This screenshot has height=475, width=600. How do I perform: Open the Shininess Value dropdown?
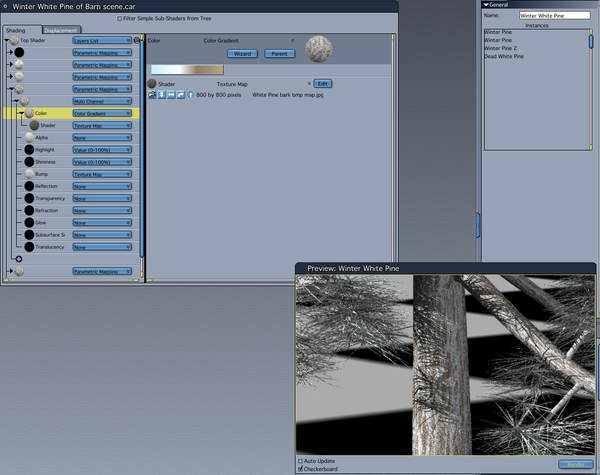click(x=102, y=162)
